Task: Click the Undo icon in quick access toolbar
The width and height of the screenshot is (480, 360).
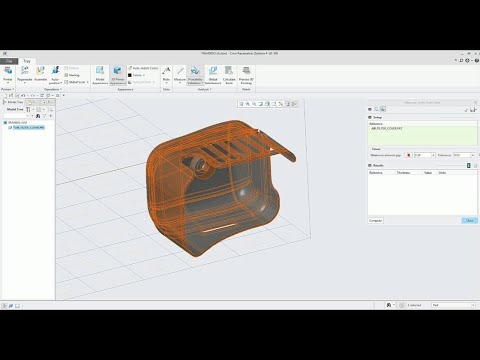Action: (23, 96)
